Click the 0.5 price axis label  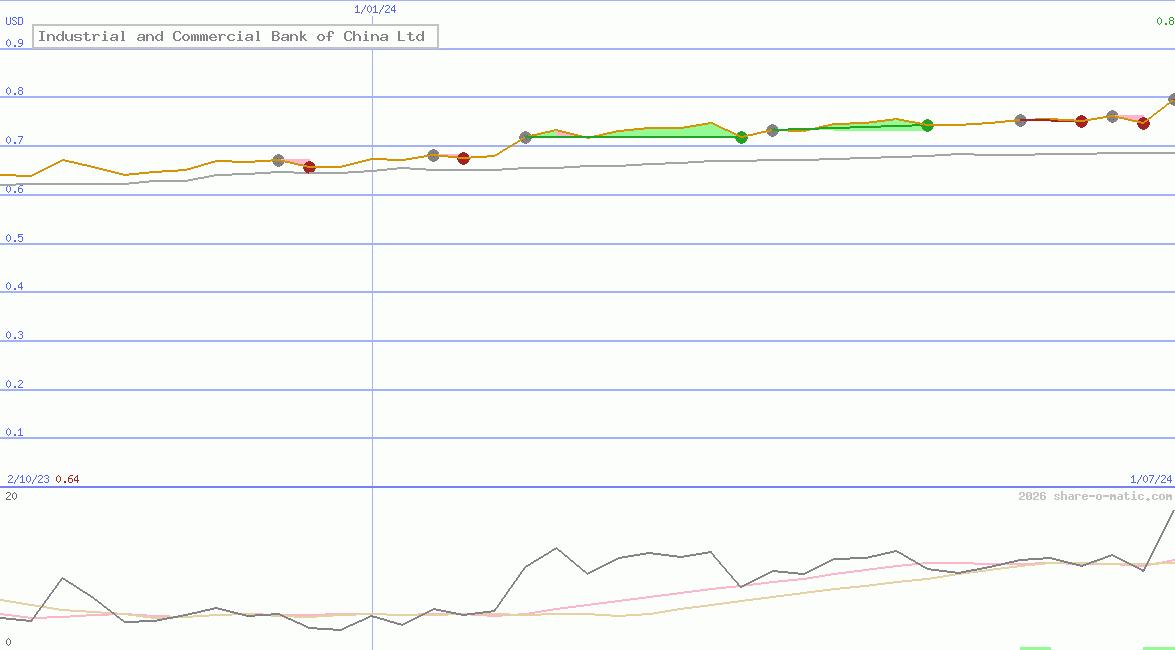[15, 238]
